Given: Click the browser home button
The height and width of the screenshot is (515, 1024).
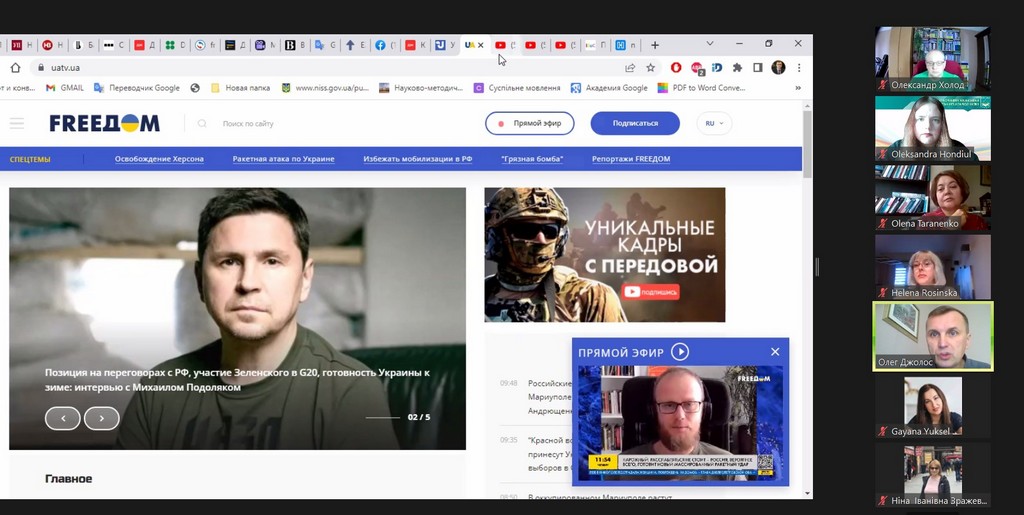Looking at the screenshot, I should coord(15,68).
